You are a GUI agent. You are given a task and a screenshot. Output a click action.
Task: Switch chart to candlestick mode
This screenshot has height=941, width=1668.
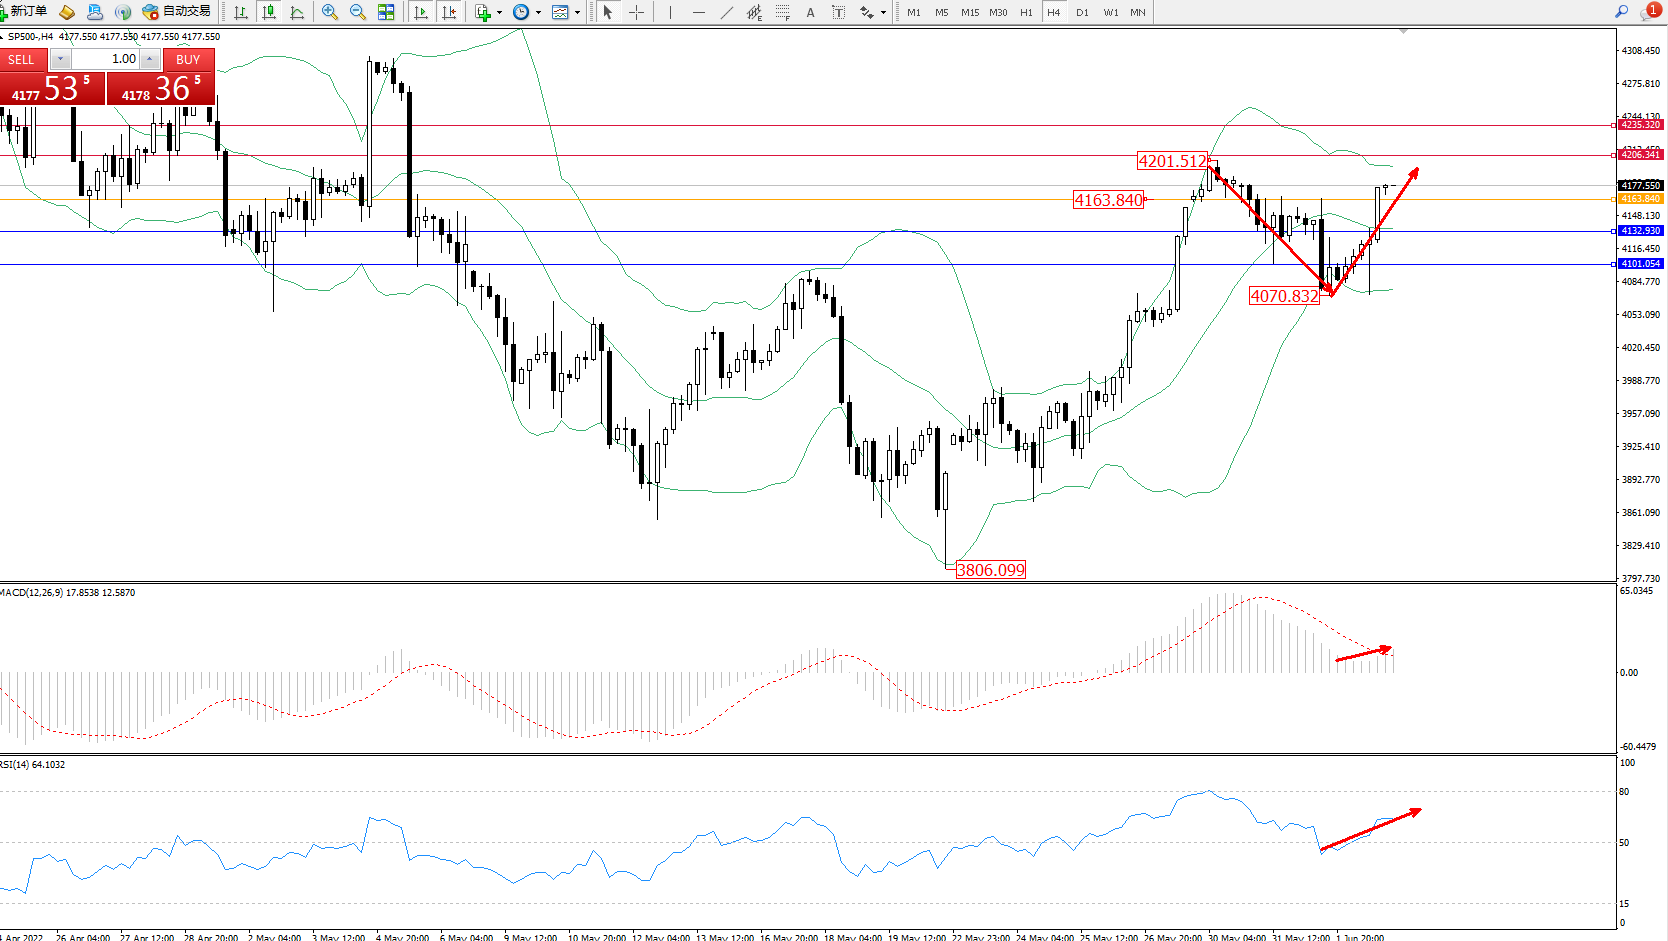point(269,12)
